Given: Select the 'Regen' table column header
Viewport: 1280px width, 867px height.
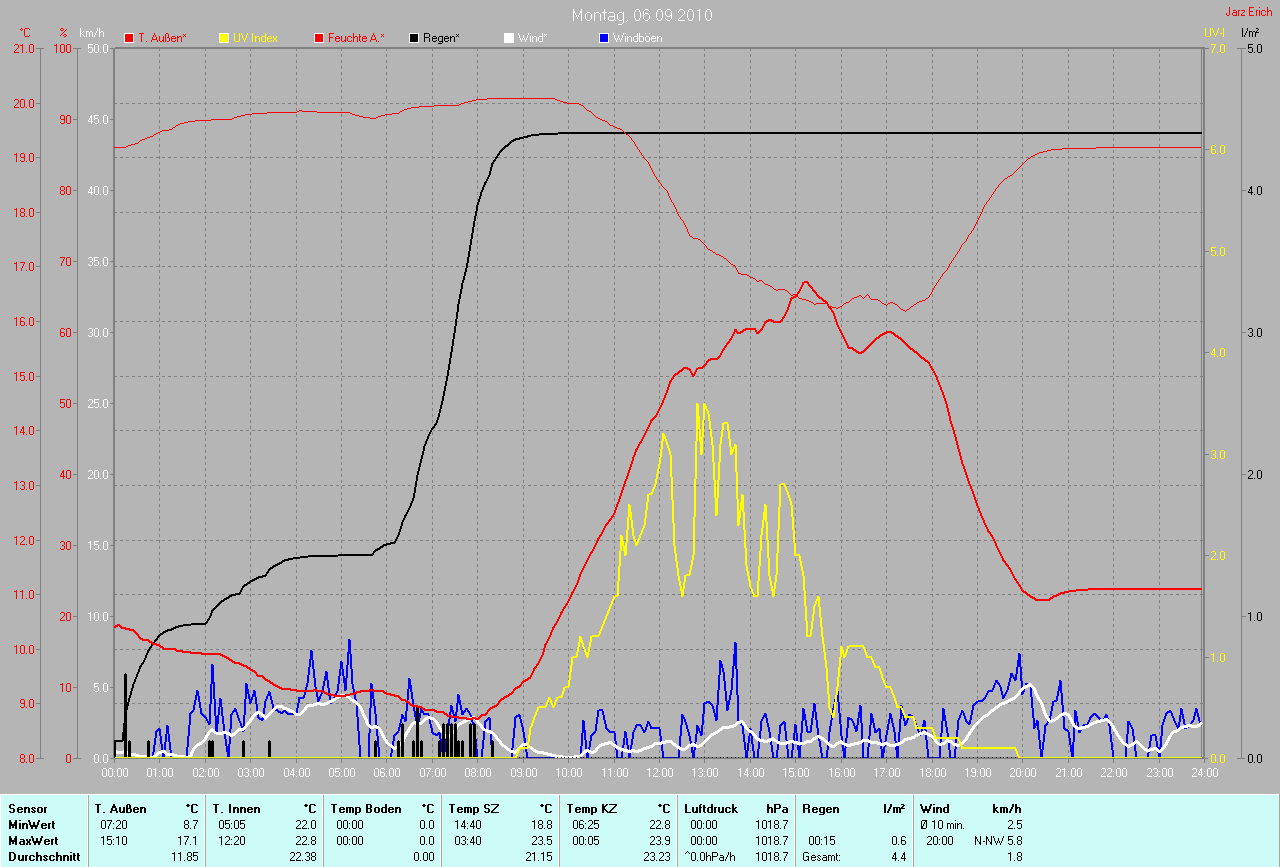Looking at the screenshot, I should 821,808.
